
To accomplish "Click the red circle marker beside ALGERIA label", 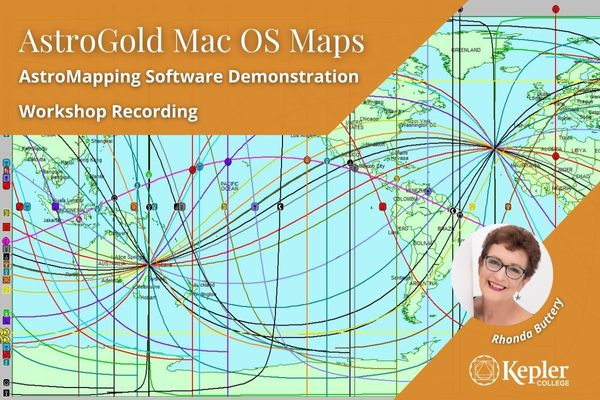I will [556, 156].
